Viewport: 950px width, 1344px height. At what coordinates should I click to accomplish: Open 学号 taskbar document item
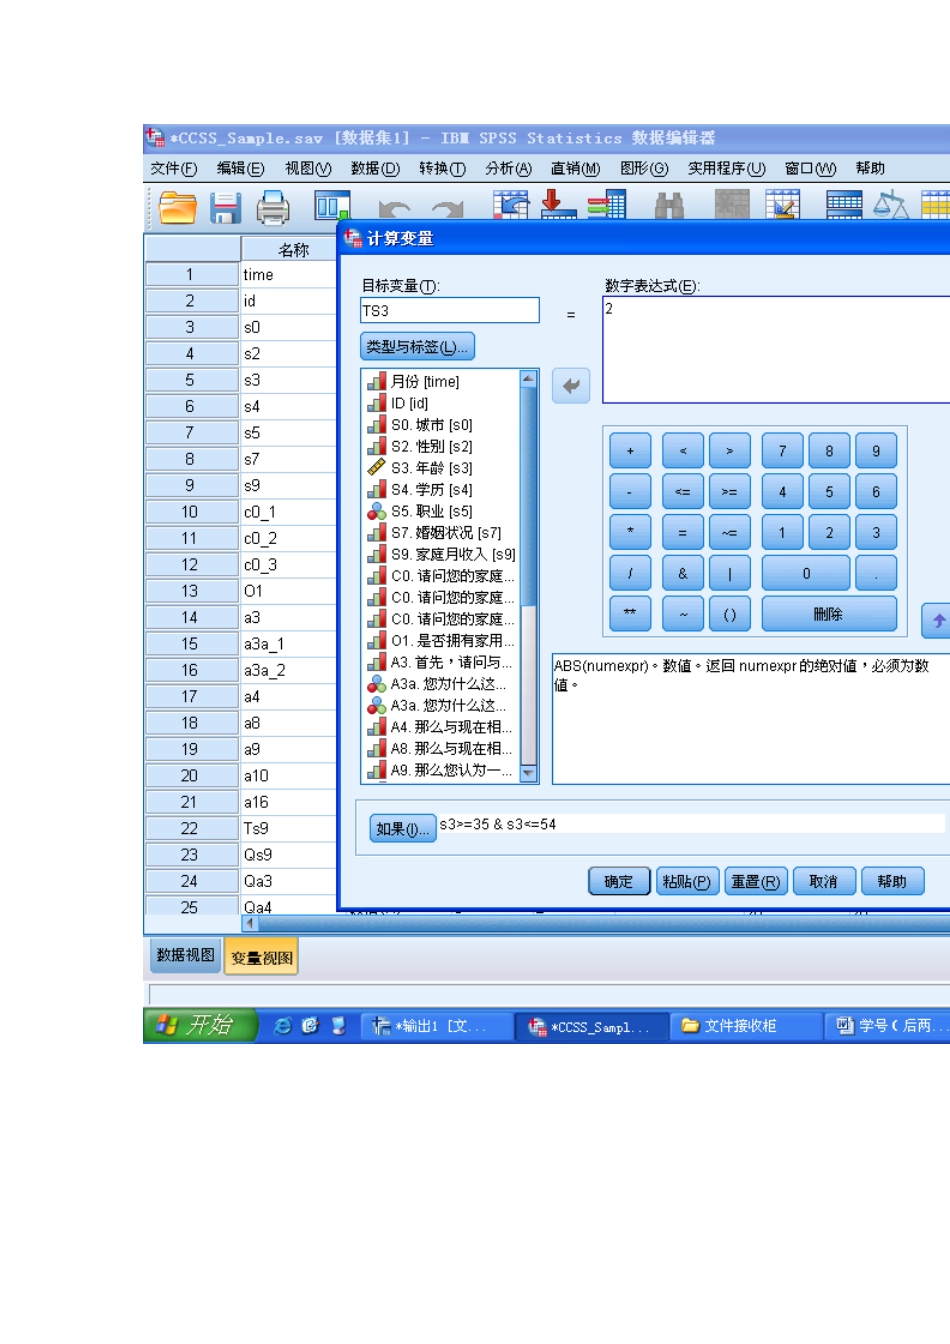890,1026
